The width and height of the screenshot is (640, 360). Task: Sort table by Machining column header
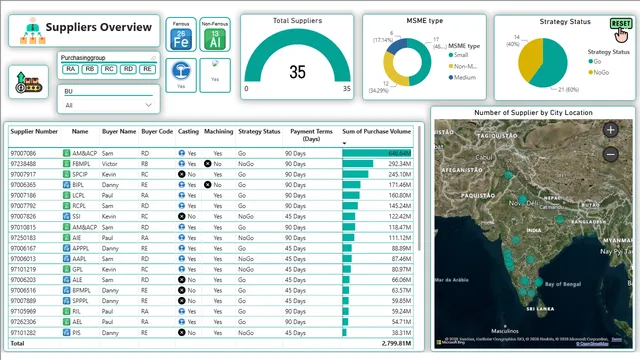pos(218,131)
